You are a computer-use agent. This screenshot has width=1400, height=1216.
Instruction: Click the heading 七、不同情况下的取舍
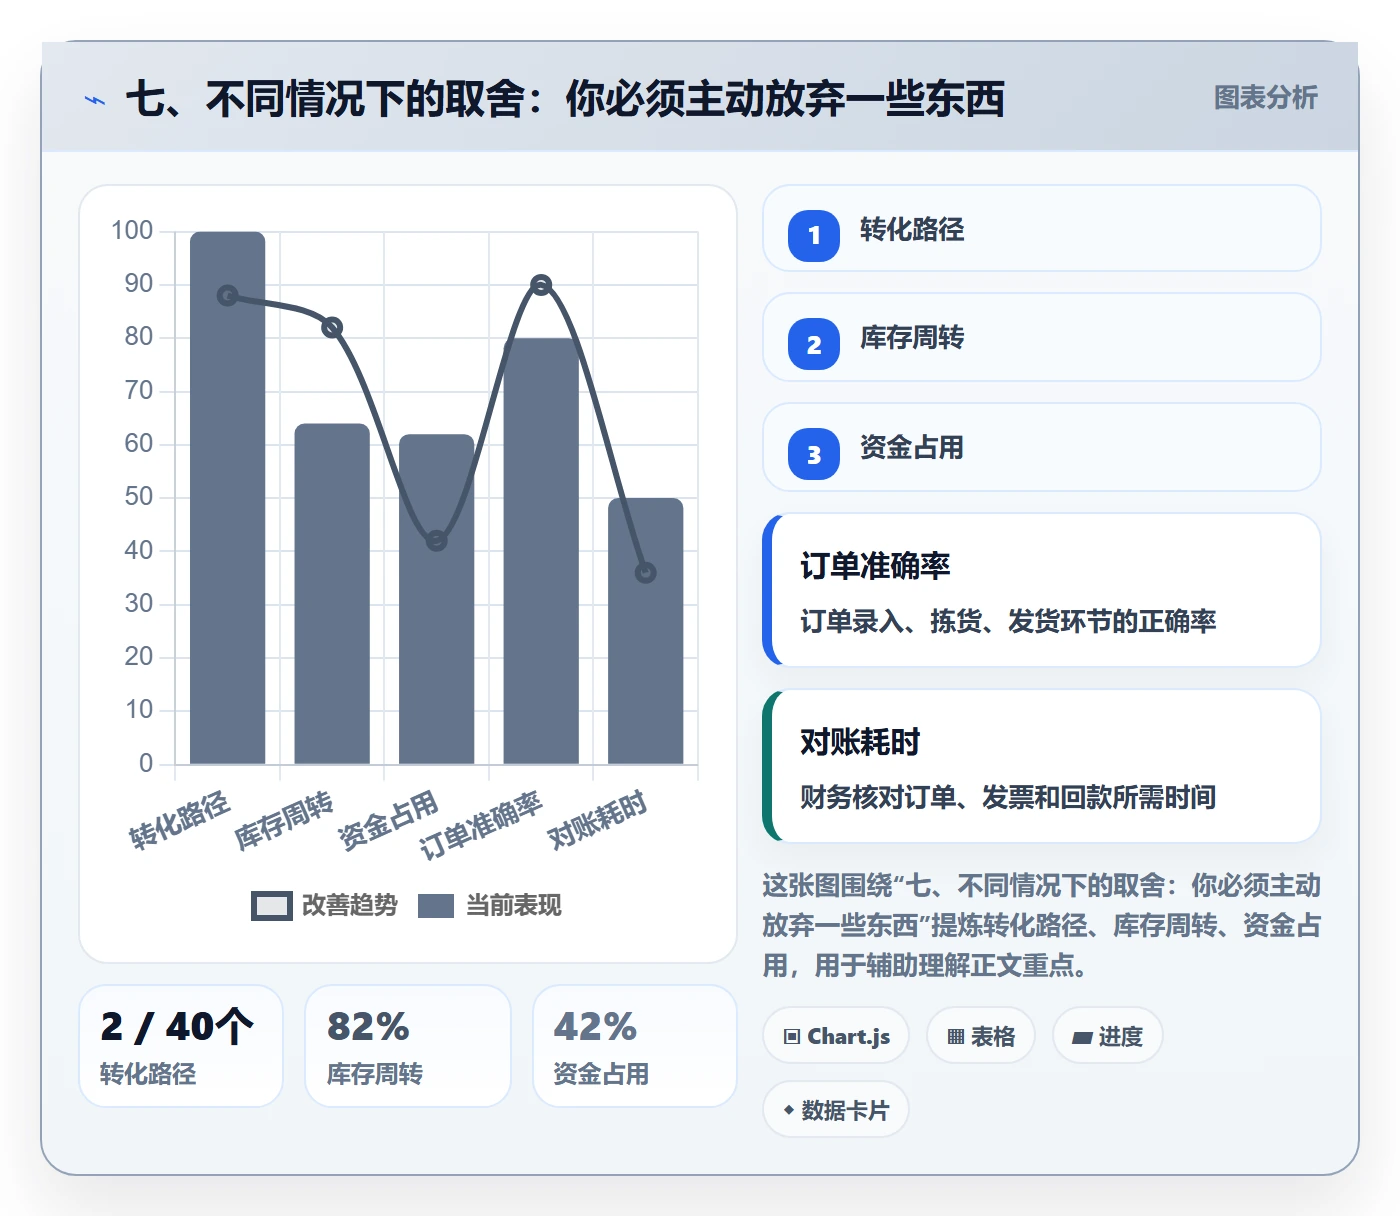(565, 99)
